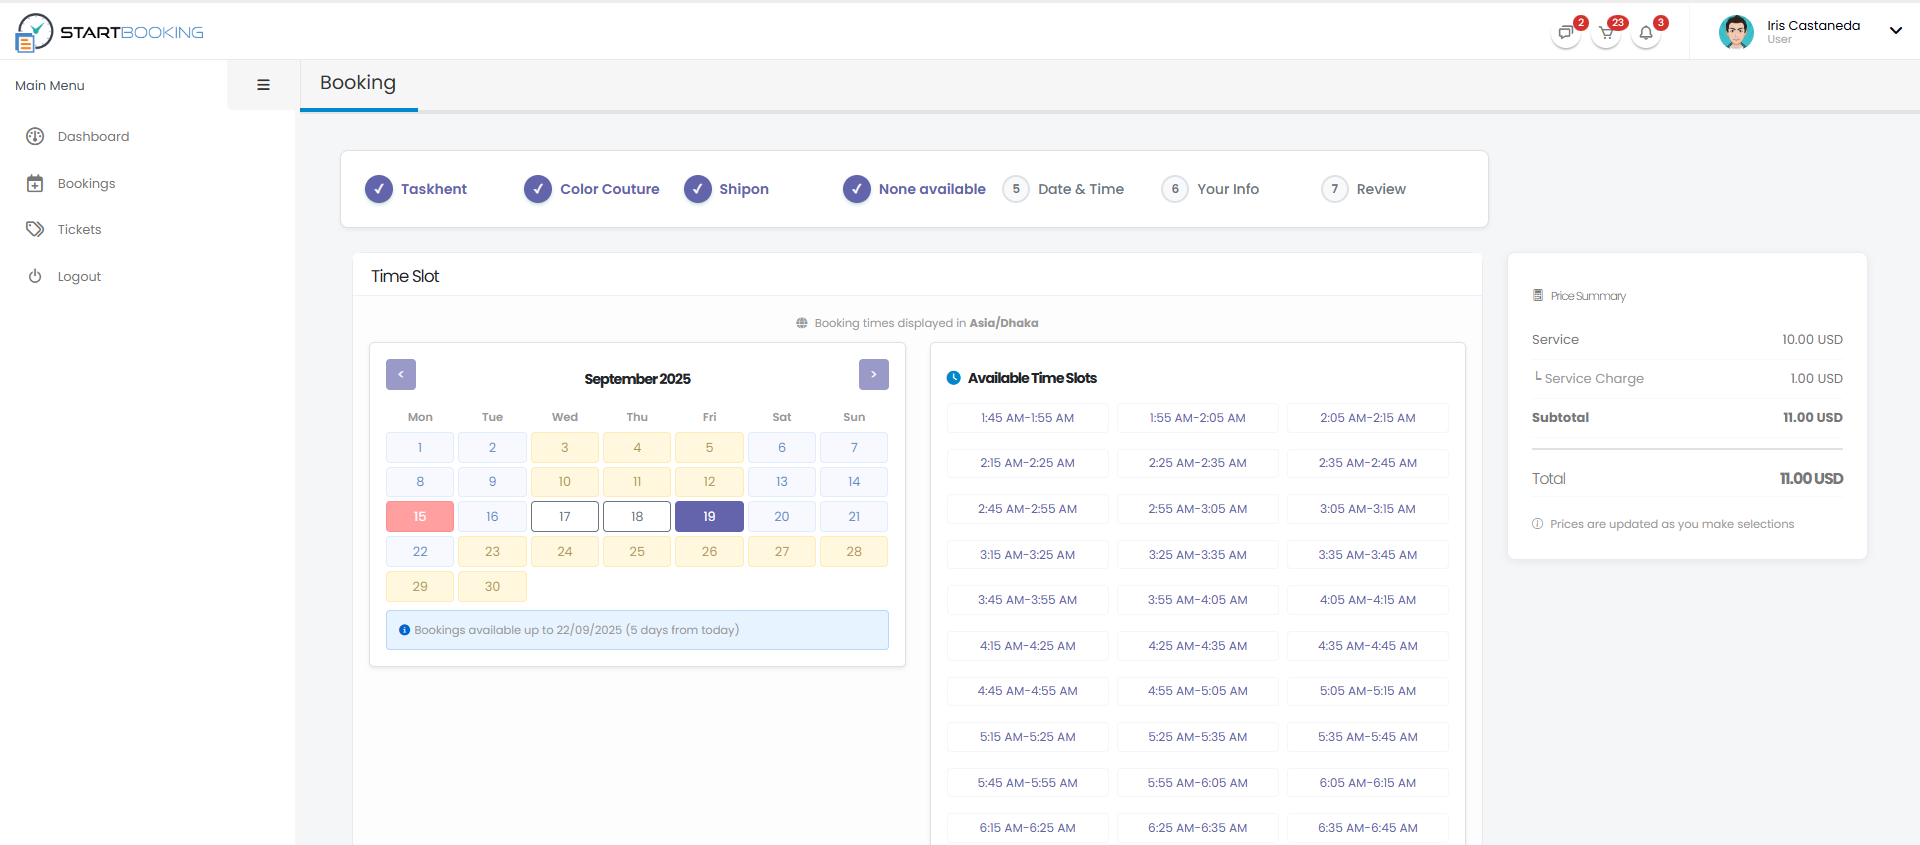Image resolution: width=1920 pixels, height=845 pixels.
Task: Go to previous month in calendar
Action: coord(401,374)
